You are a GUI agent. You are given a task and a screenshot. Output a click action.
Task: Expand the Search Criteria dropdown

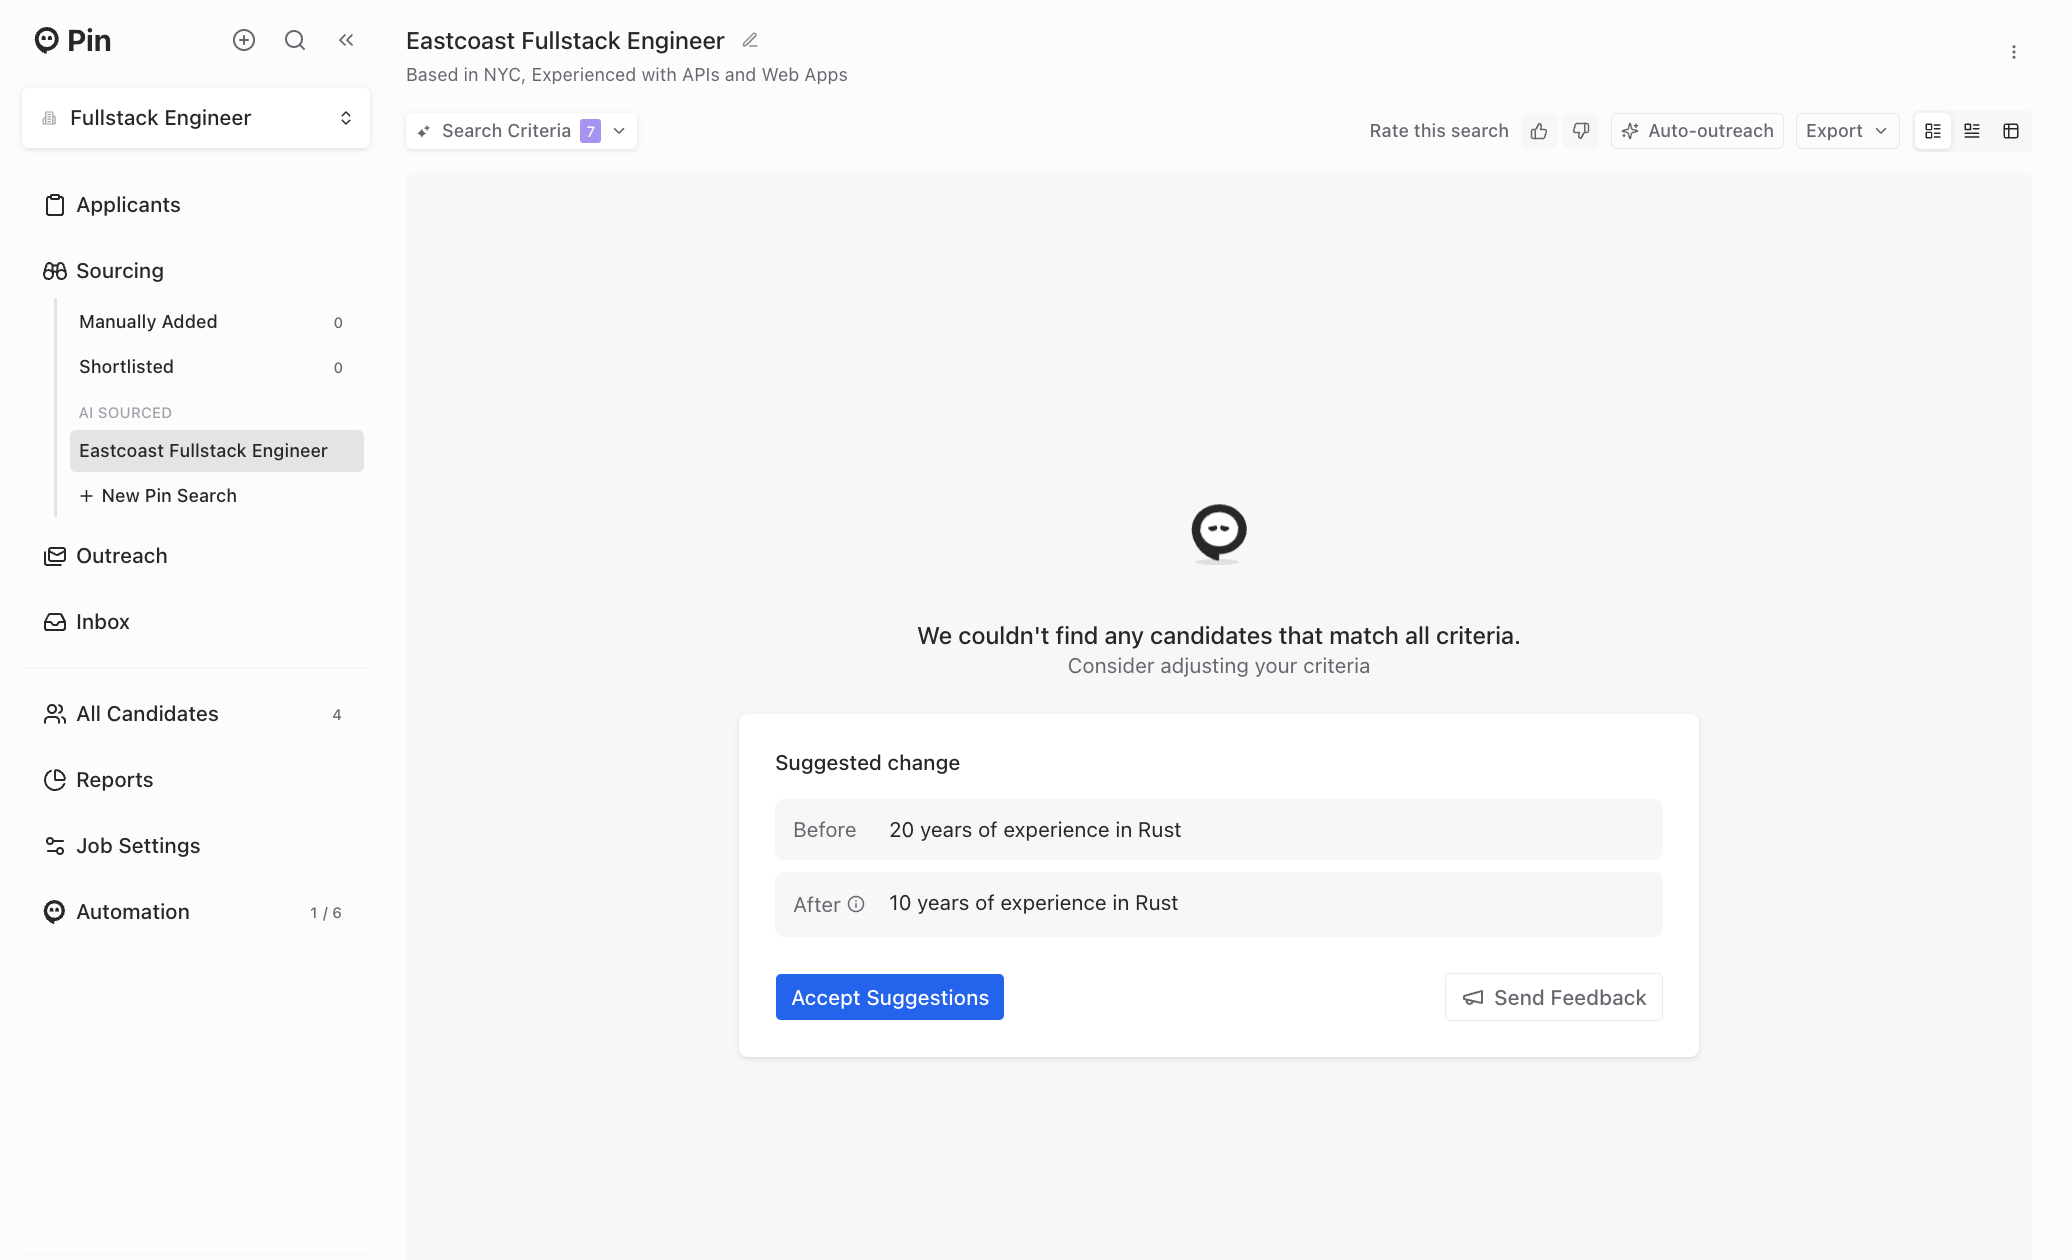(x=521, y=131)
